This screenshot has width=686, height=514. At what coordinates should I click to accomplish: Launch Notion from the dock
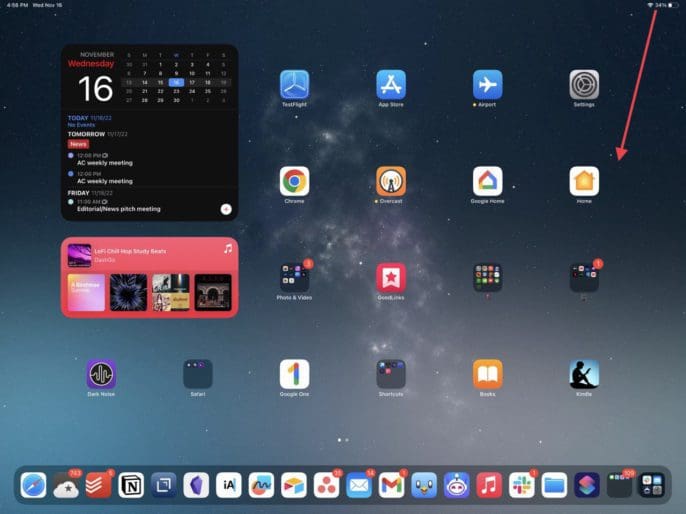131,485
